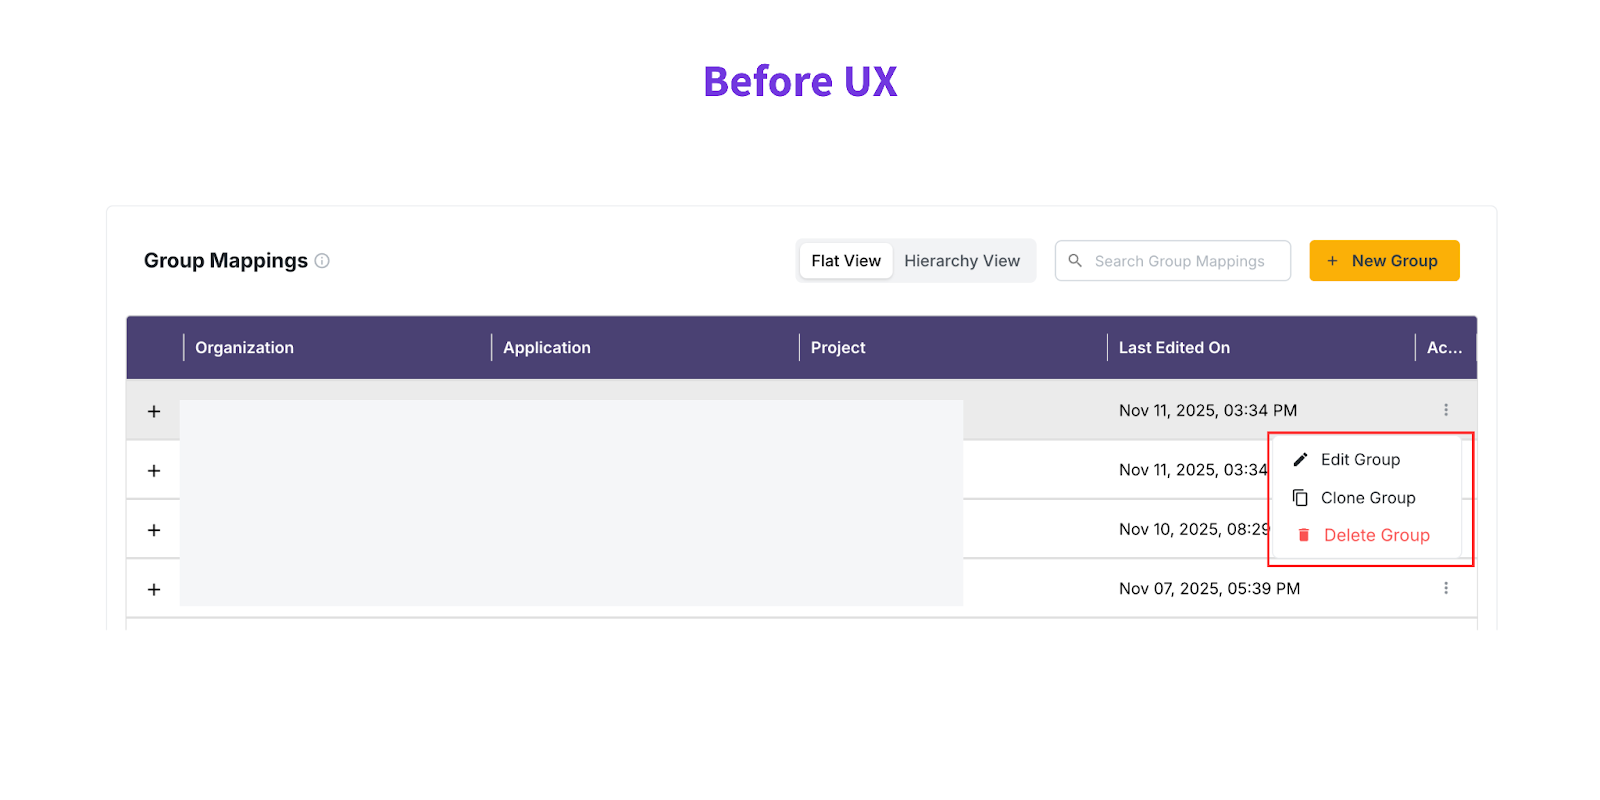Expand the second group mapping row

point(154,471)
